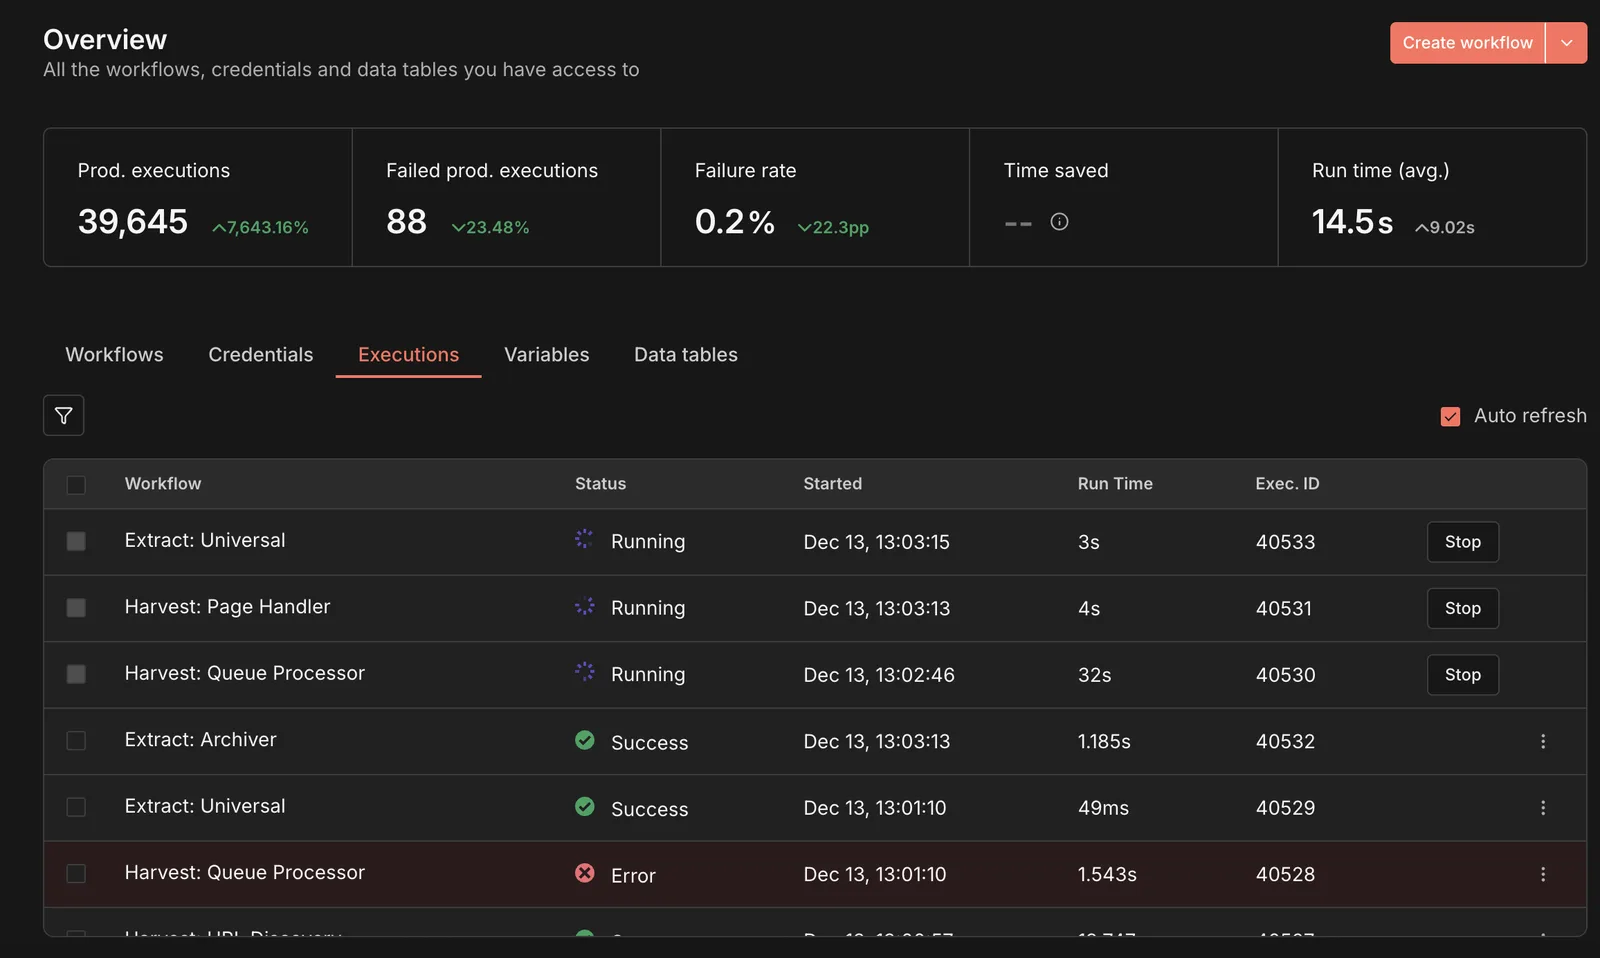The height and width of the screenshot is (958, 1600).
Task: Click the Run Time column header
Action: (x=1115, y=484)
